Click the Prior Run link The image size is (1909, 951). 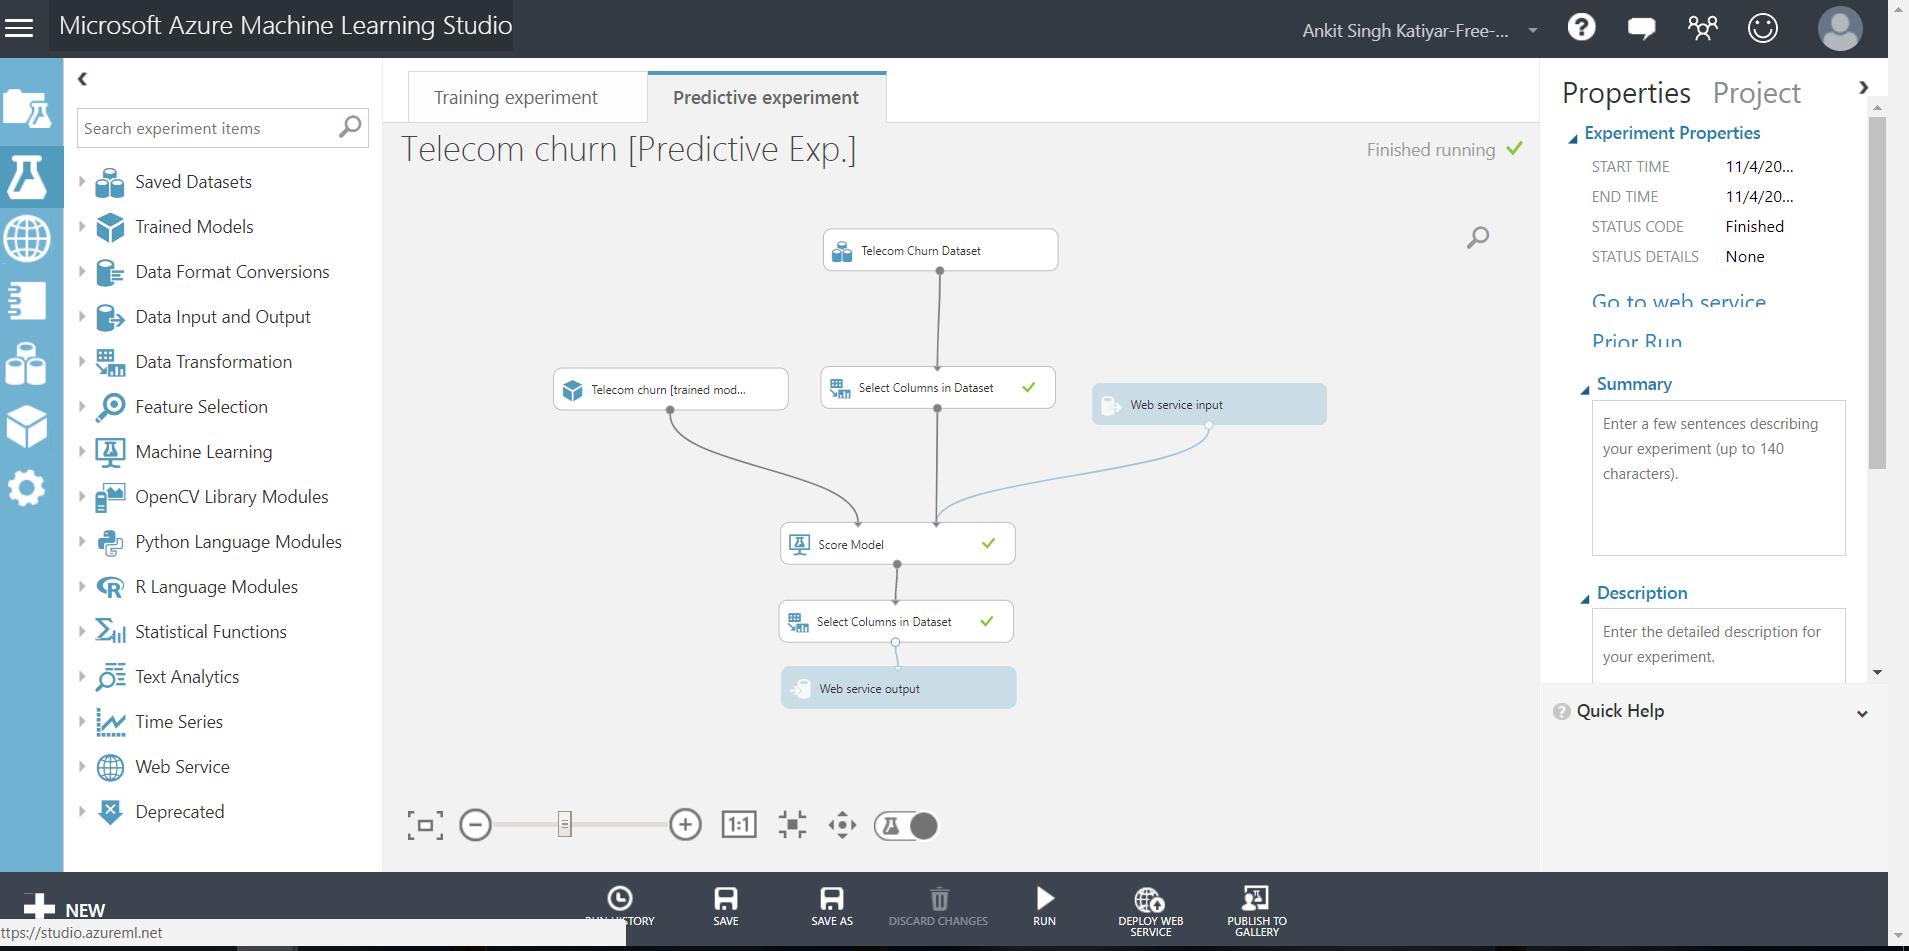coord(1637,342)
